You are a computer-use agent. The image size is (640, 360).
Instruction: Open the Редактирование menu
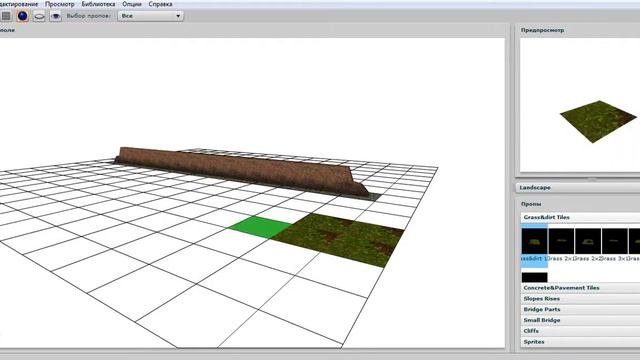(19, 4)
